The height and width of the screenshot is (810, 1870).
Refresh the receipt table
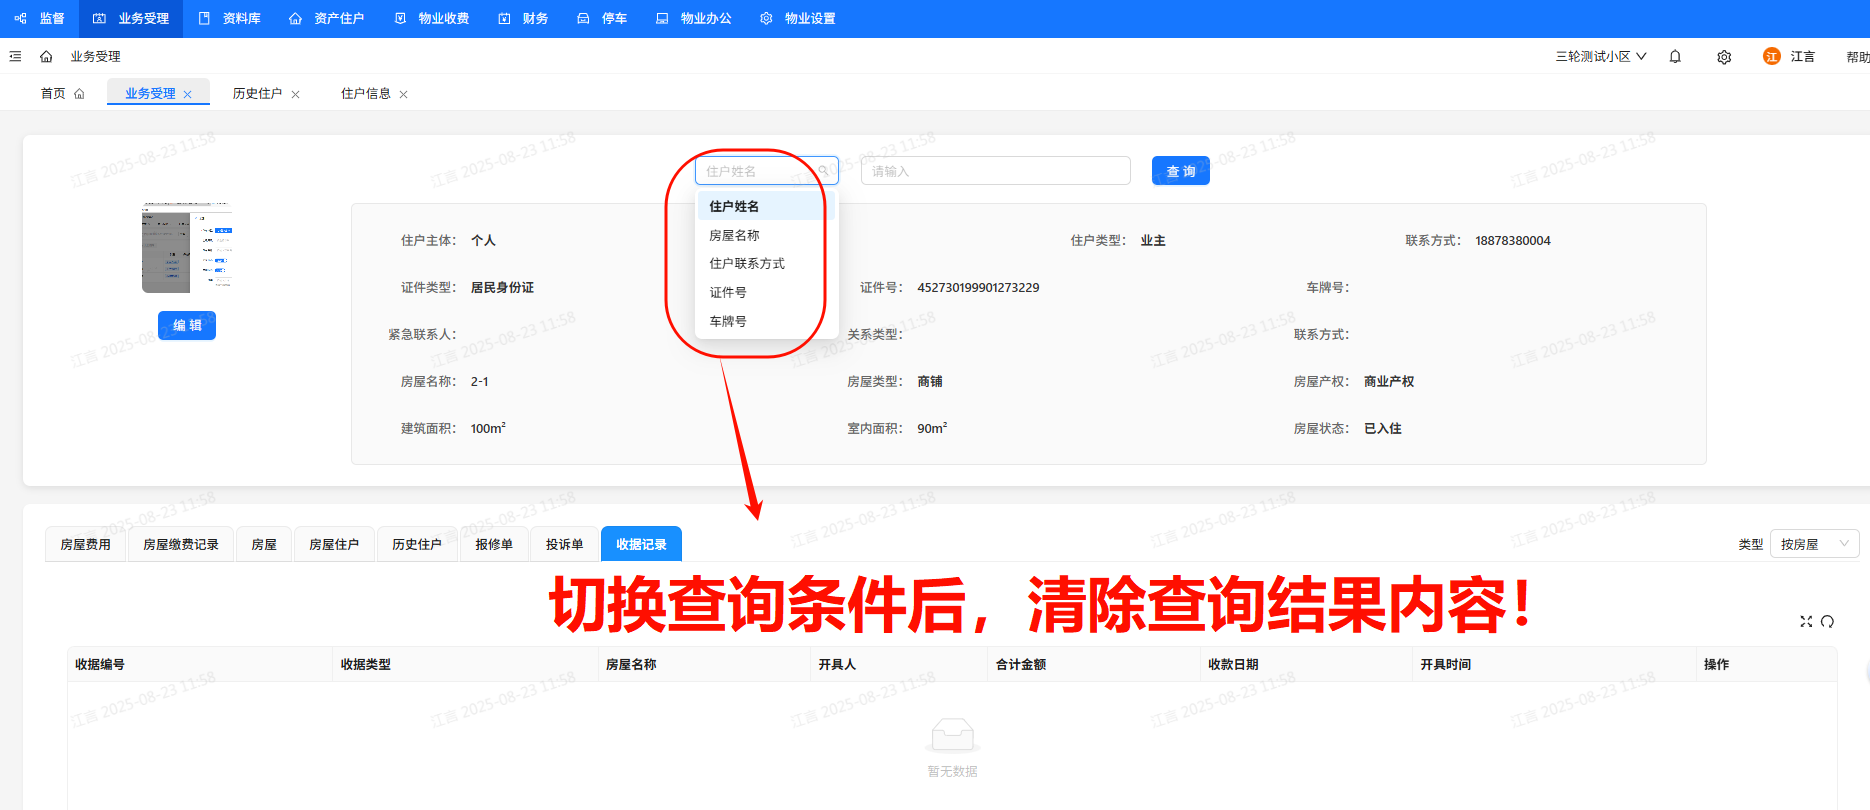click(x=1827, y=621)
